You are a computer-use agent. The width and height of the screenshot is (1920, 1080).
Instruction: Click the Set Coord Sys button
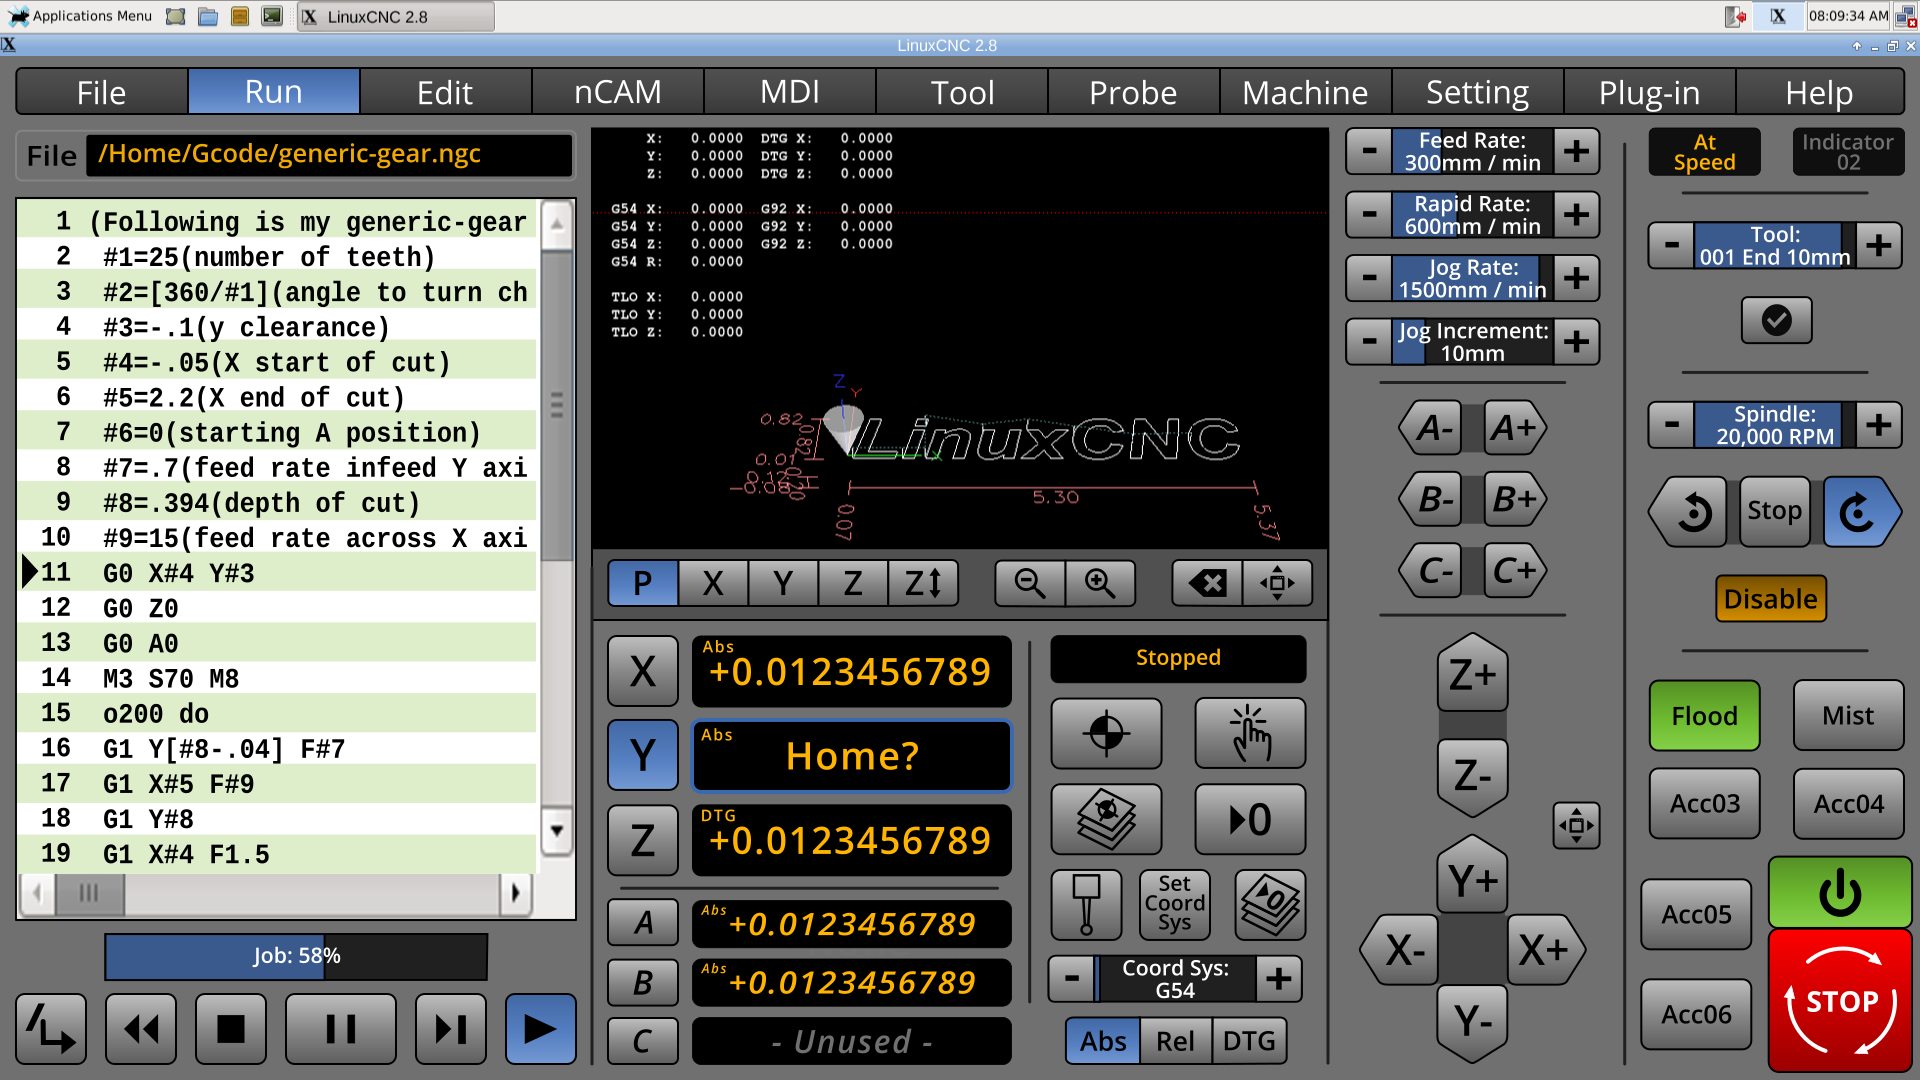(x=1174, y=904)
